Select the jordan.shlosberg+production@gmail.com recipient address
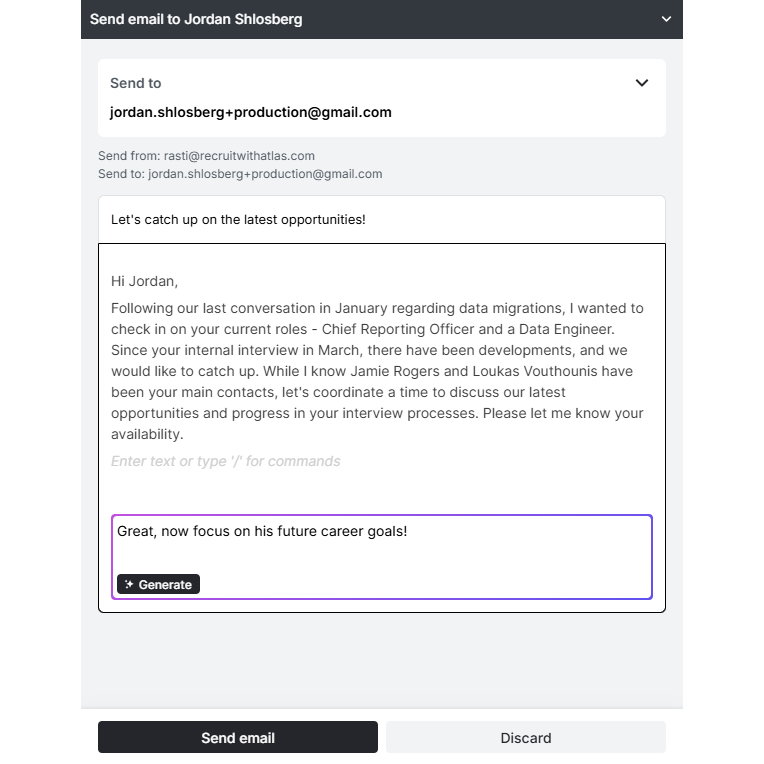The width and height of the screenshot is (764, 764). (x=250, y=113)
